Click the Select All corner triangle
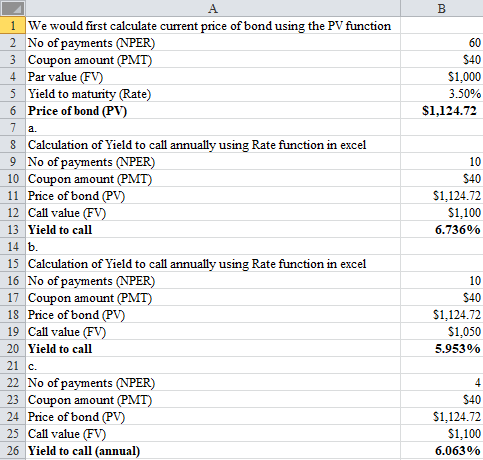This screenshot has height=460, width=483. pos(13,8)
